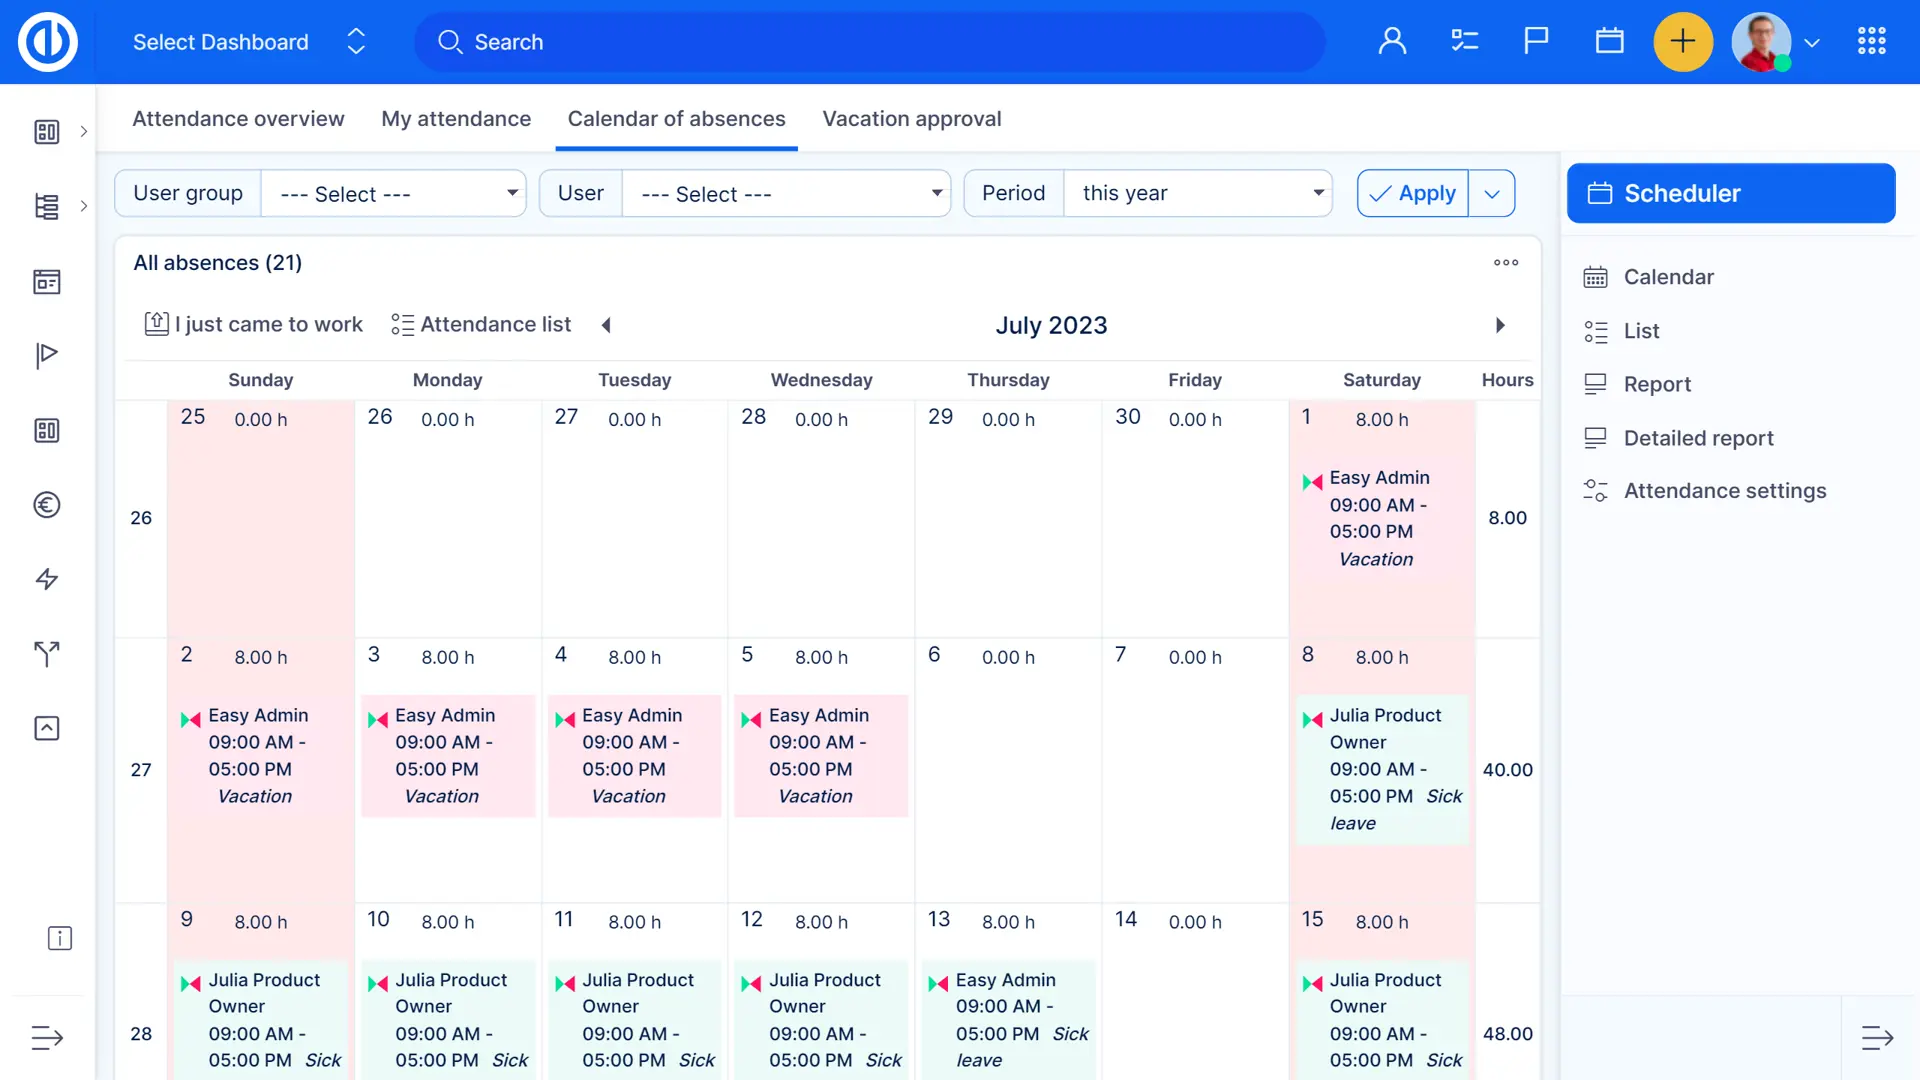Viewport: 1920px width, 1080px height.
Task: Click into the Search field
Action: pyautogui.click(x=870, y=42)
